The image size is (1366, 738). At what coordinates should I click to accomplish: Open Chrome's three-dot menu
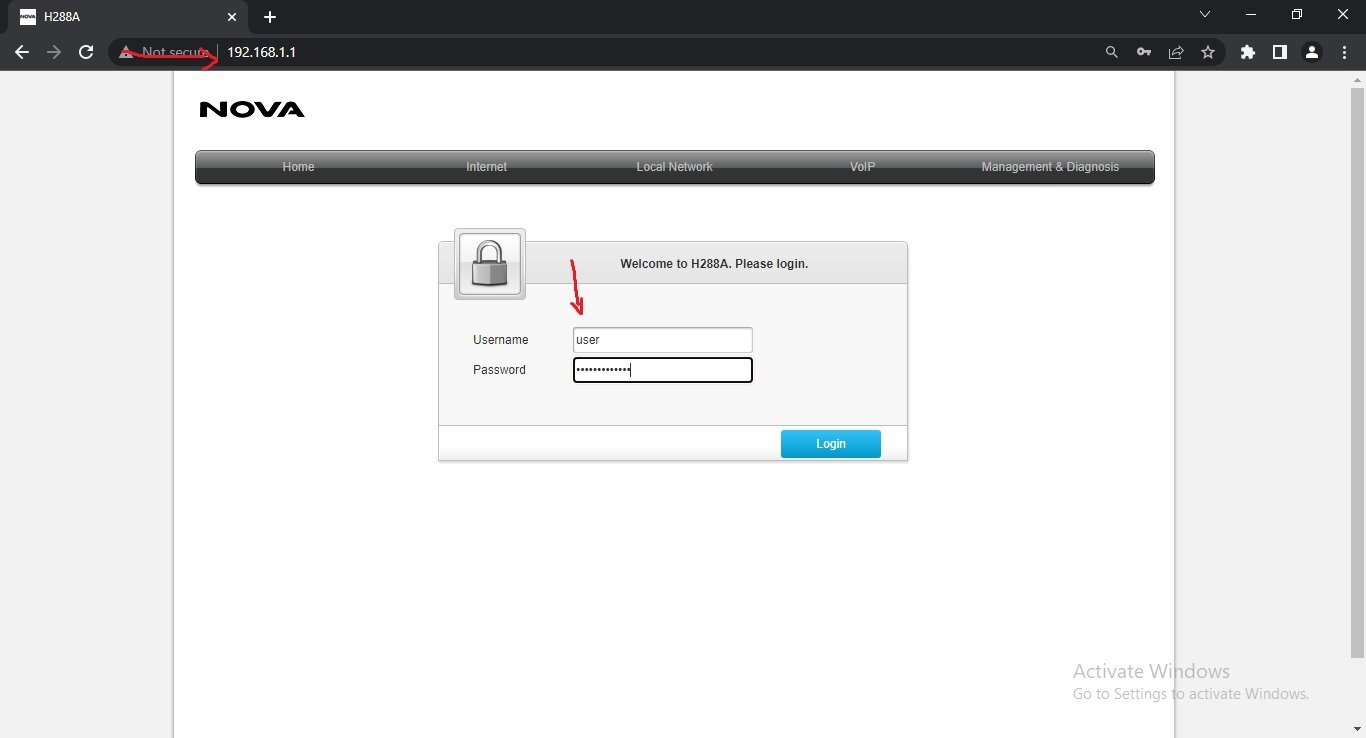[x=1344, y=52]
